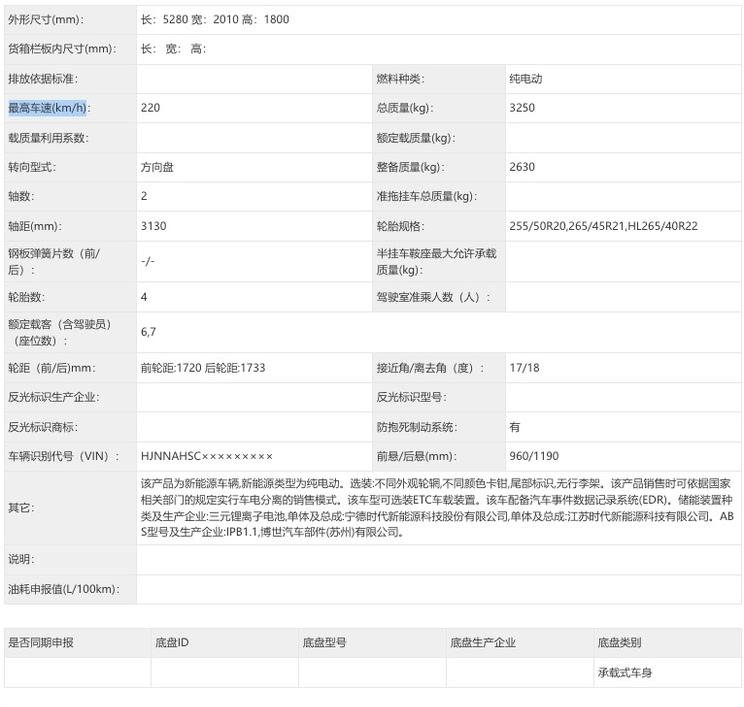Image resolution: width=744 pixels, height=707 pixels.
Task: Select the 轮胎数 label
Action: (x=27, y=298)
